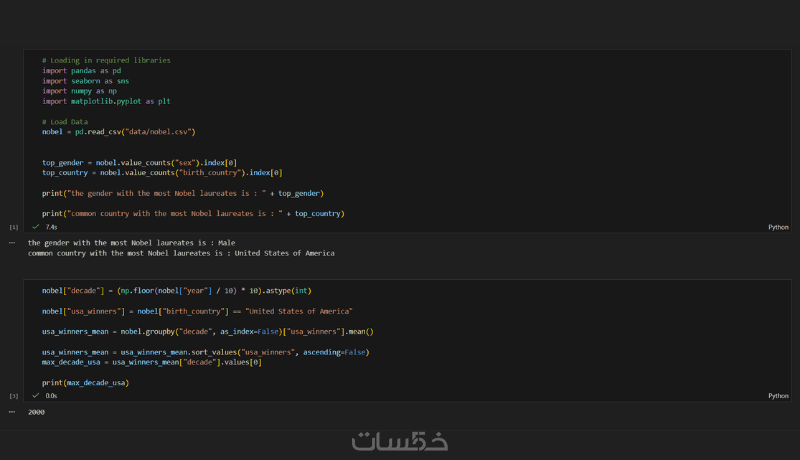The image size is (800, 460).
Task: Click the output line ending in "Male"
Action: (x=131, y=243)
